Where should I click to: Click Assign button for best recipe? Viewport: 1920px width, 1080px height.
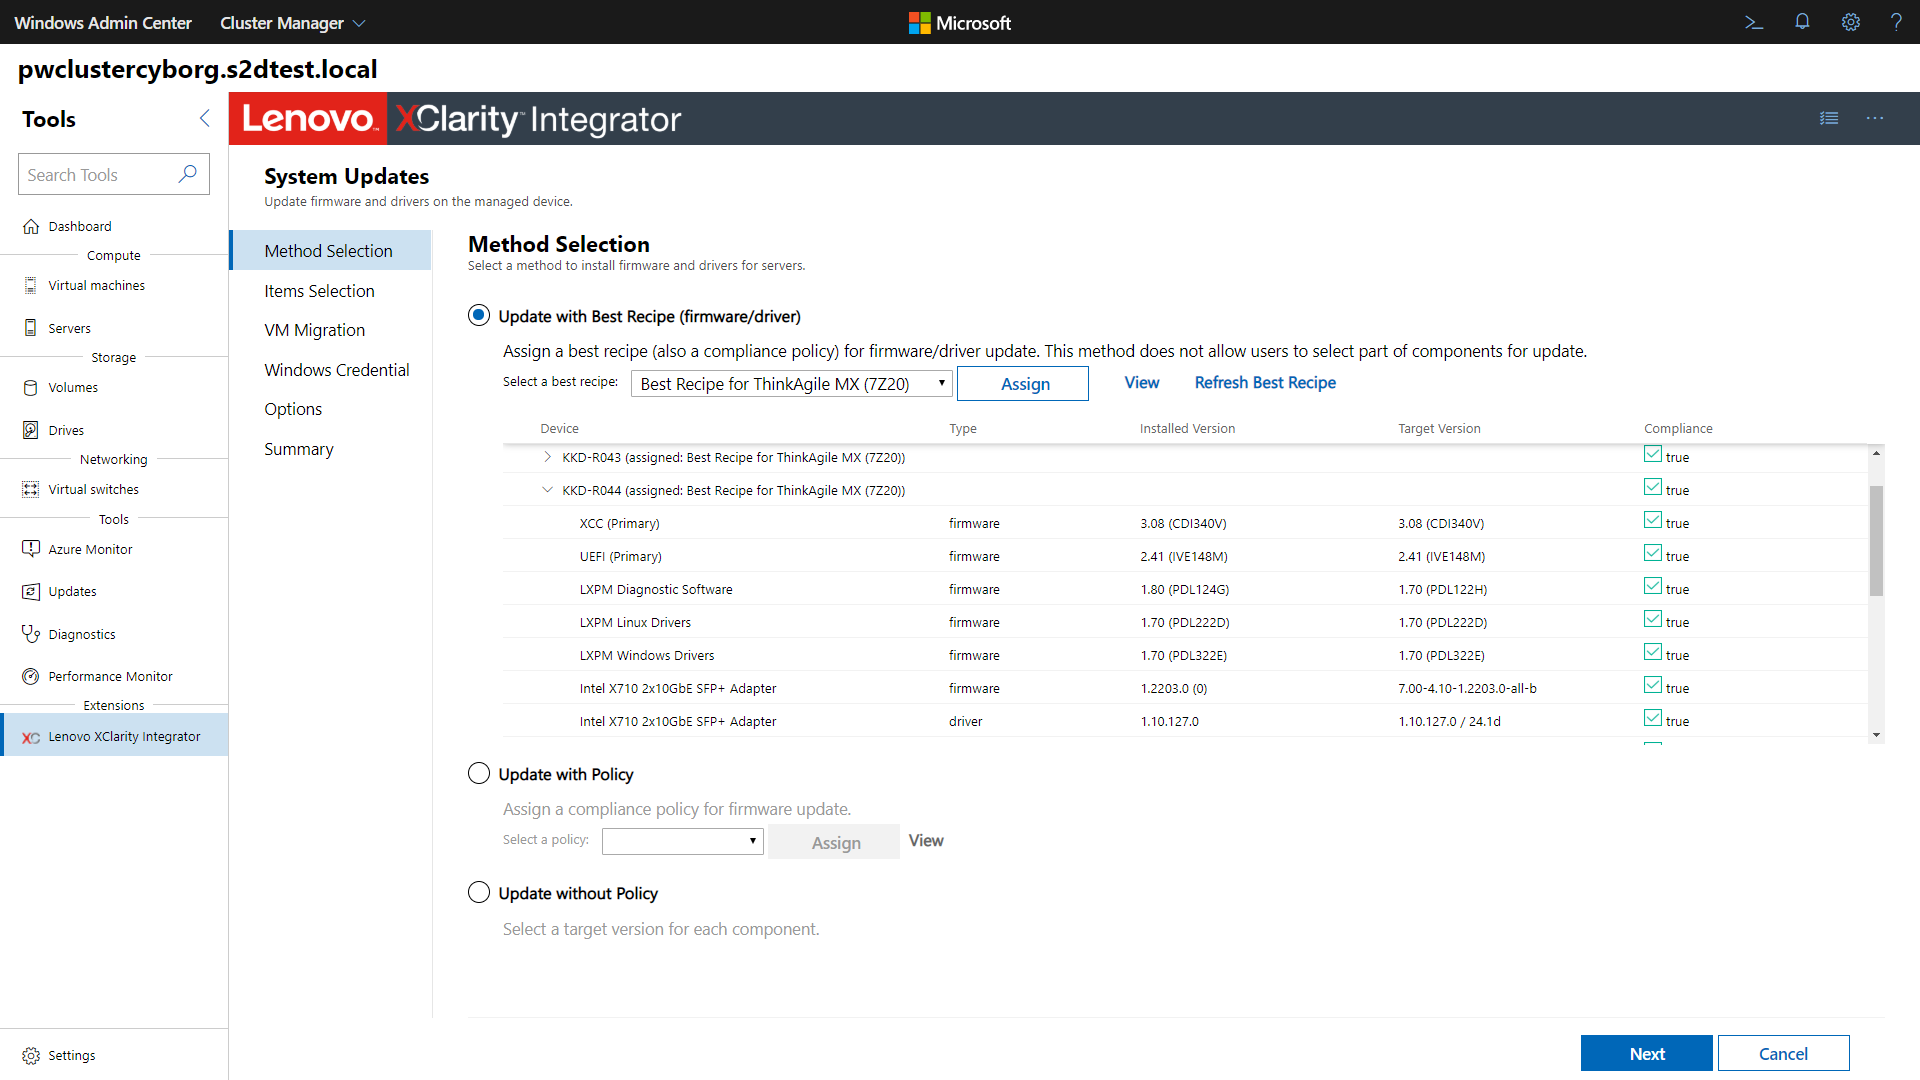pyautogui.click(x=1025, y=382)
